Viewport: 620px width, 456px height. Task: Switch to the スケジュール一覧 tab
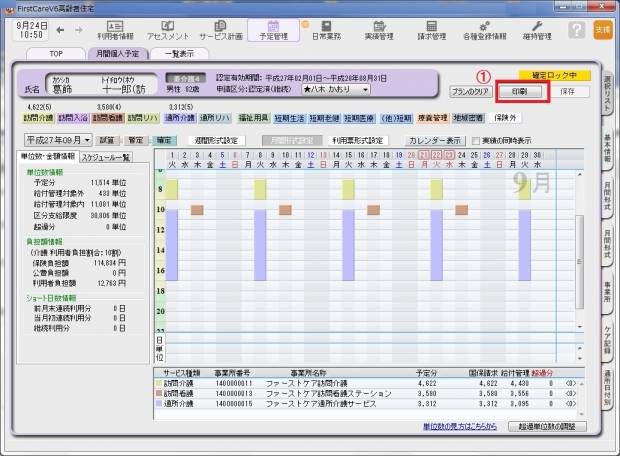click(x=106, y=157)
